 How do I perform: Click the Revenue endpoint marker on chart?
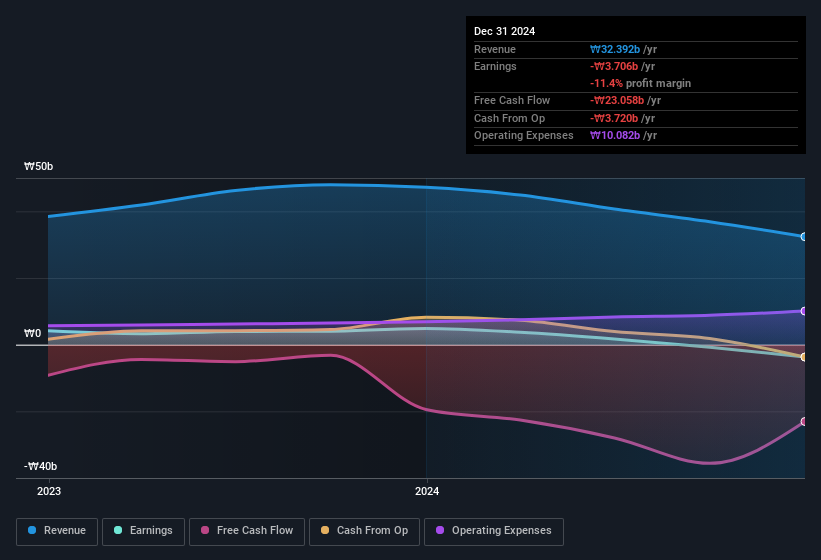click(804, 237)
